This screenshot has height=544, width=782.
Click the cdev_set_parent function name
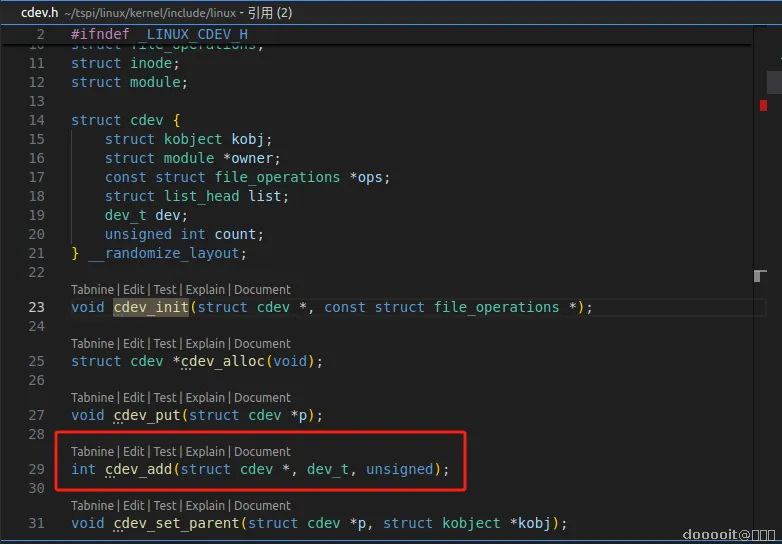click(x=177, y=523)
